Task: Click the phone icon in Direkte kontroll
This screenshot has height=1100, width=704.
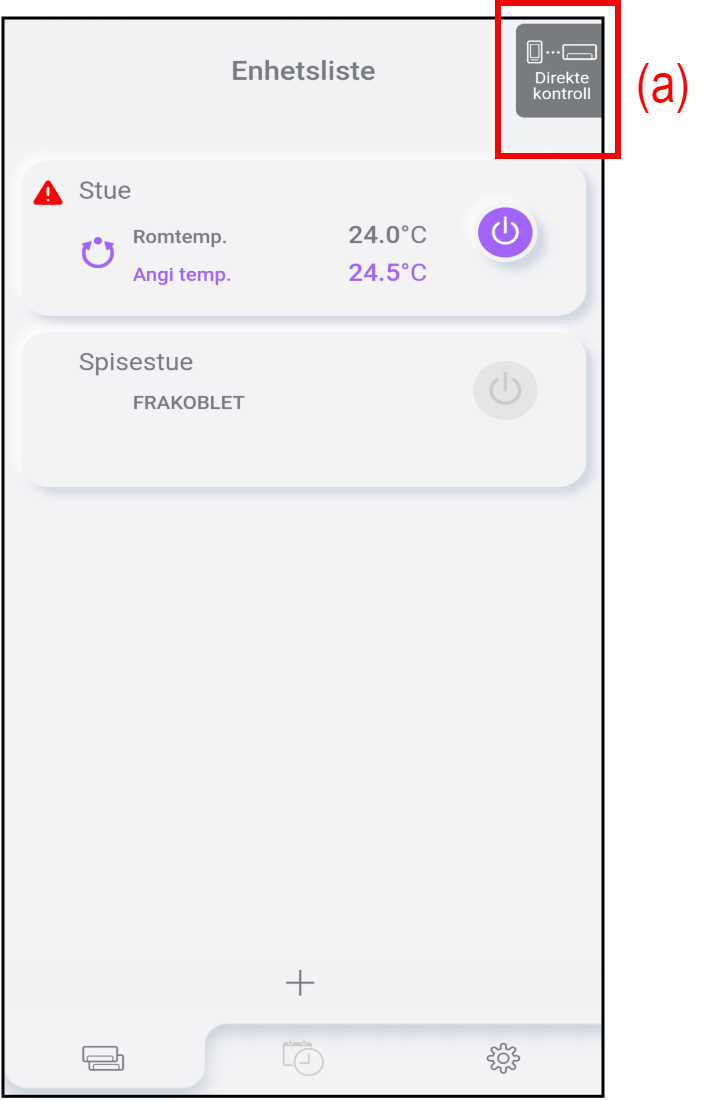Action: [535, 52]
